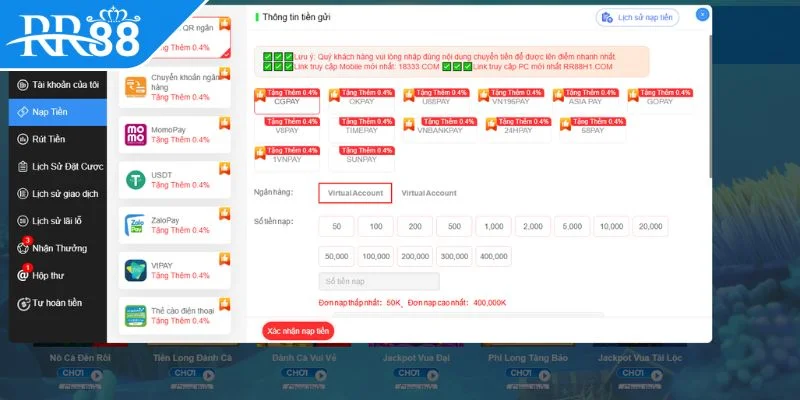Select USDT deposit method
The width and height of the screenshot is (800, 400).
click(174, 180)
